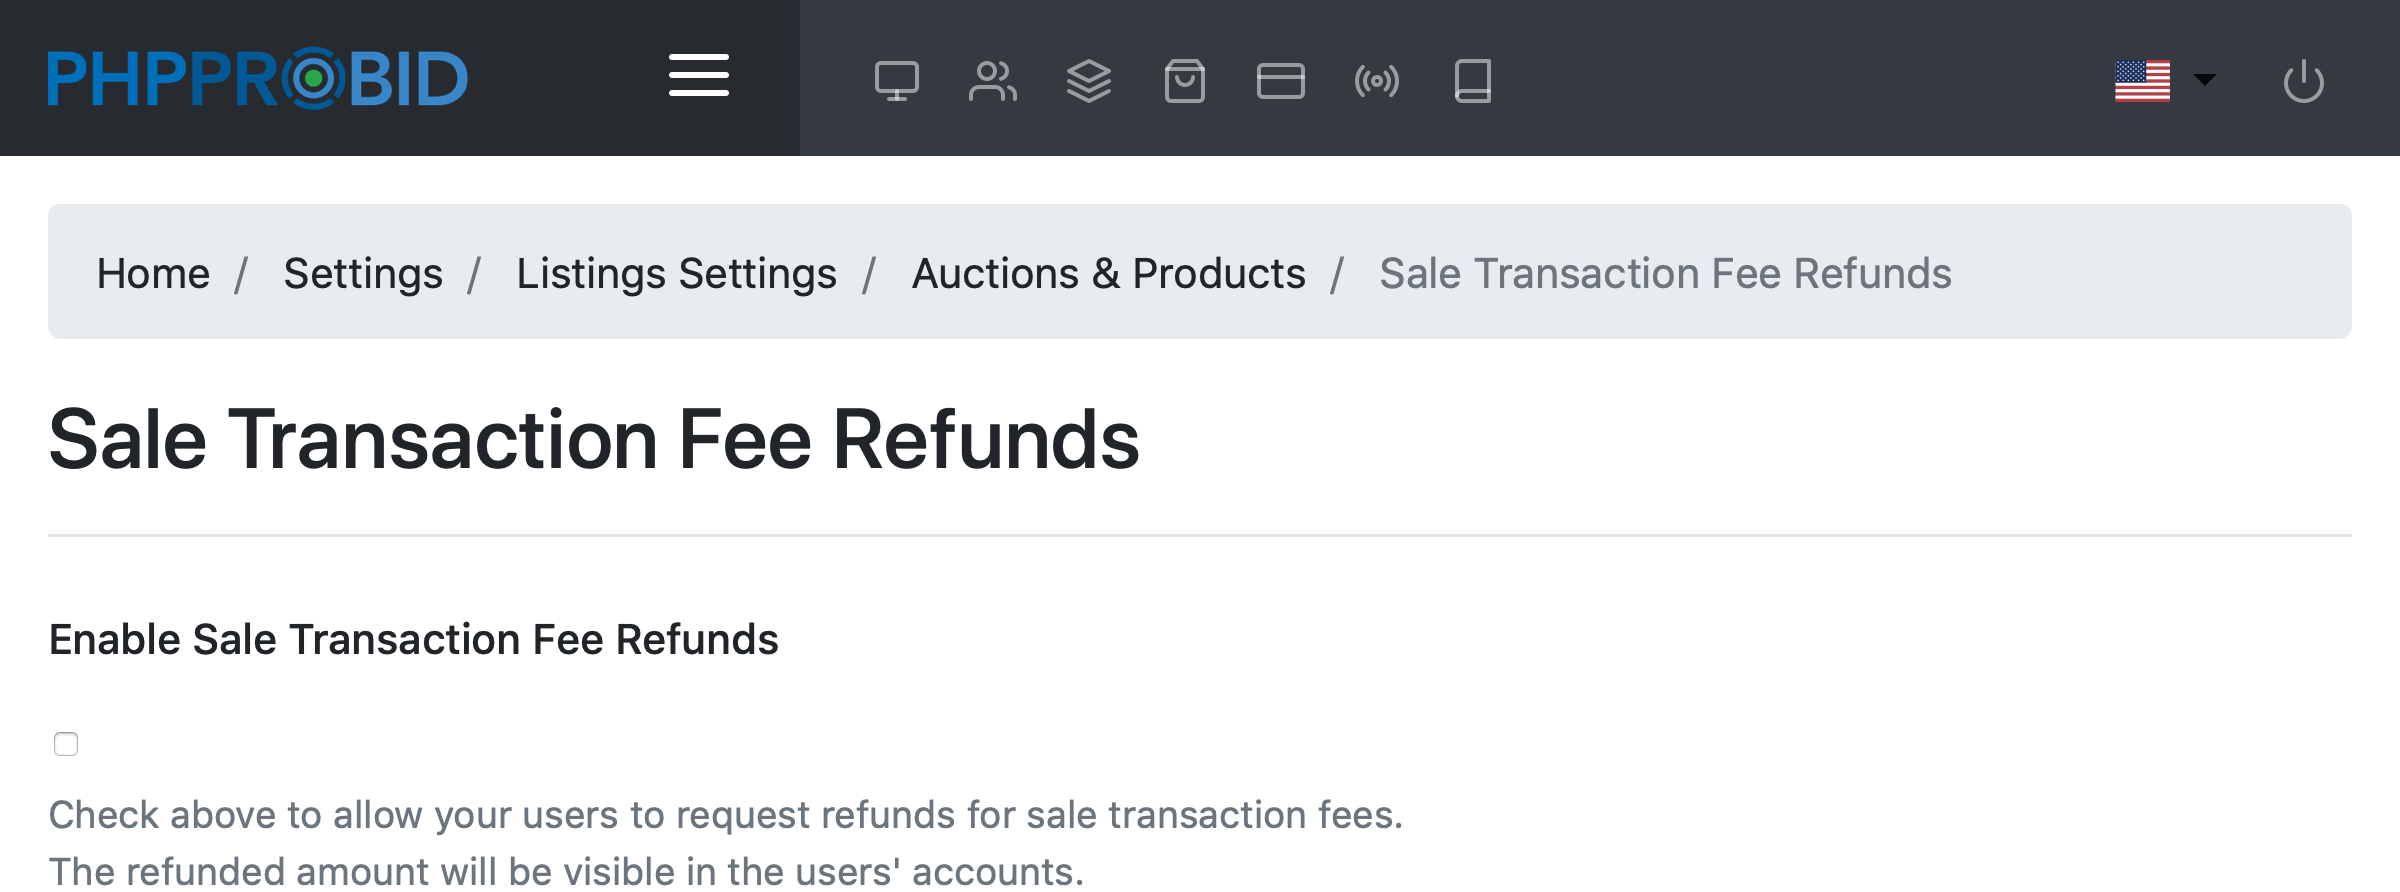Open the shopping bag icon

coord(1184,81)
